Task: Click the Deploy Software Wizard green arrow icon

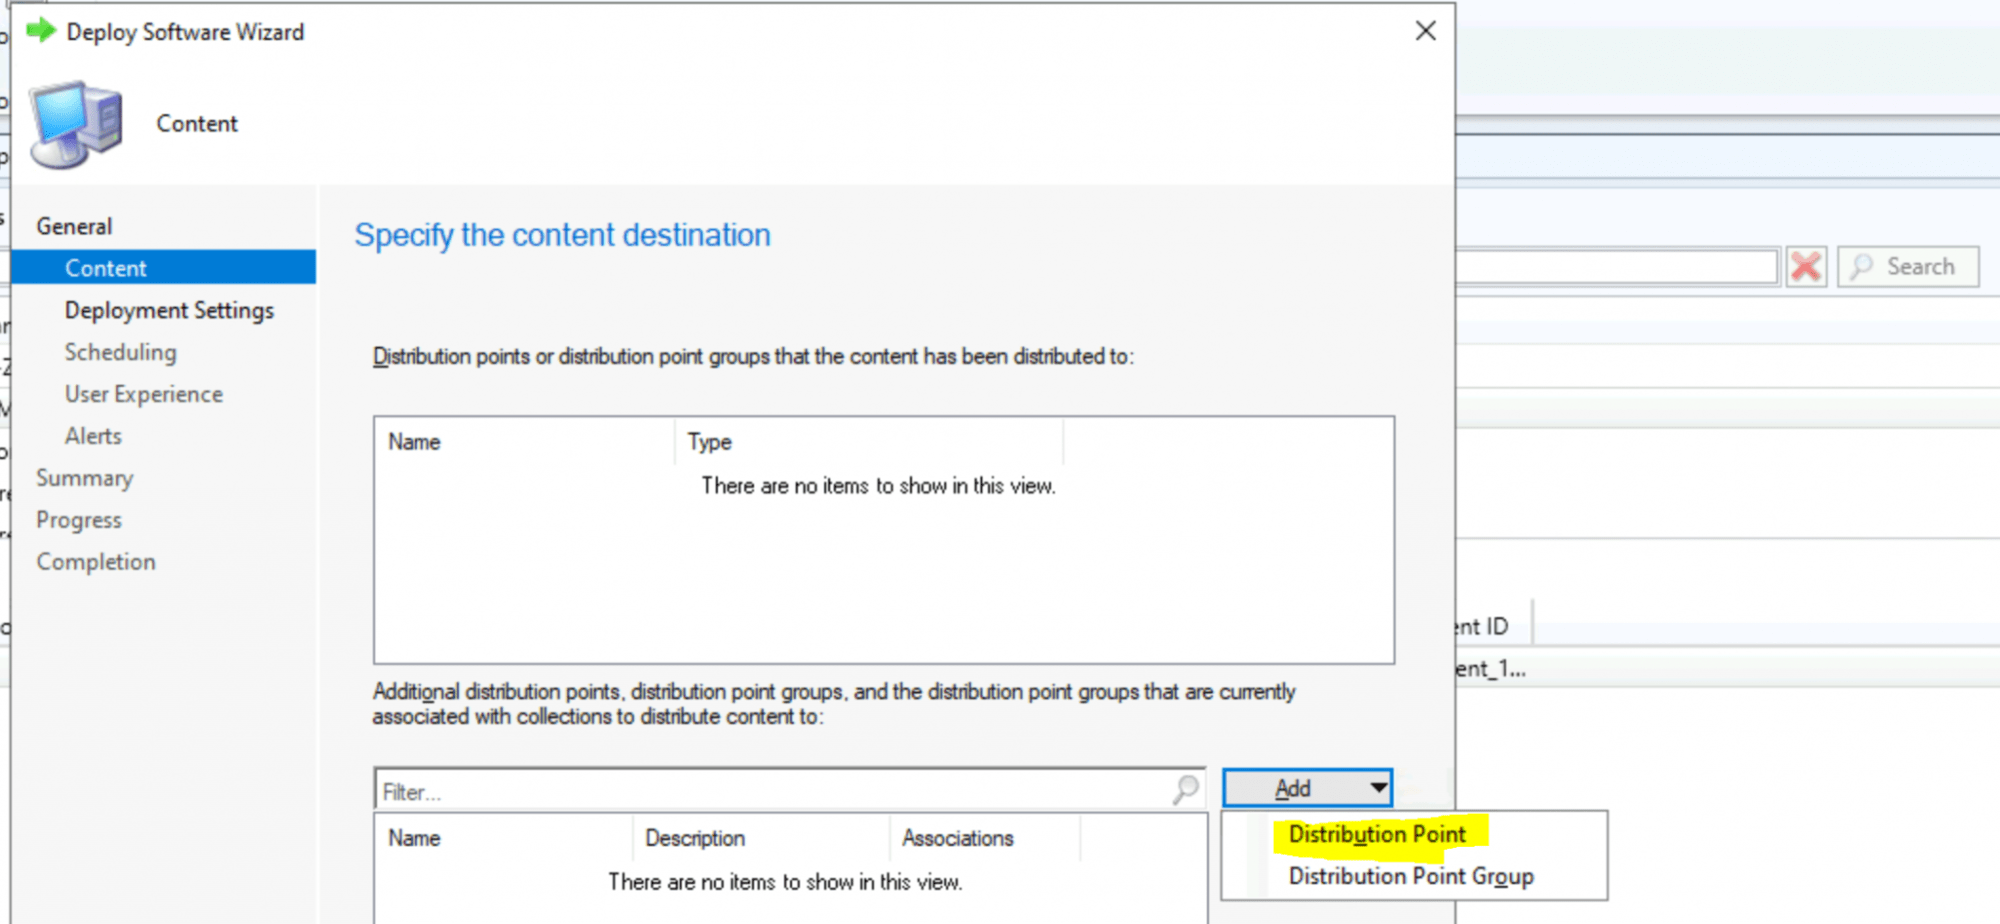Action: 40,31
